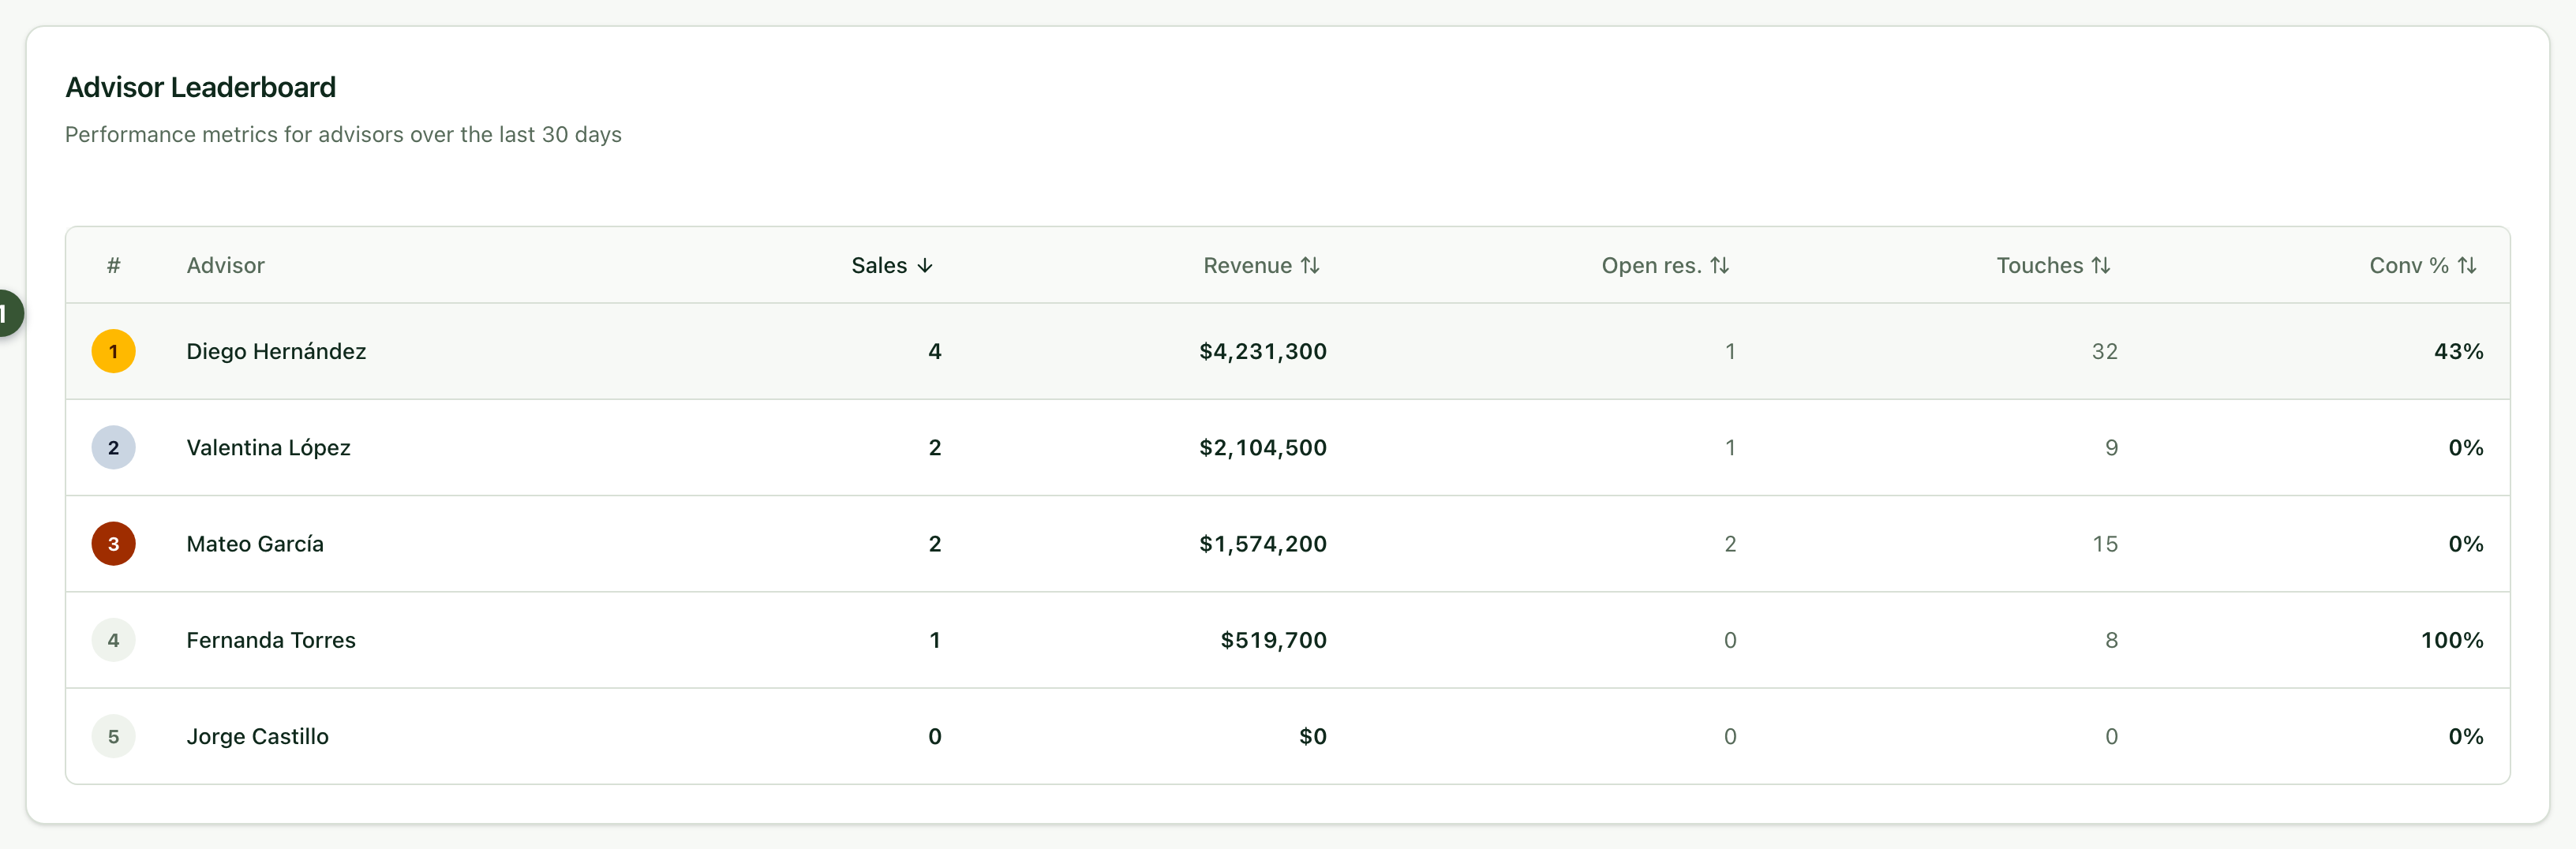Click the silver rank 2 badge
Image resolution: width=2576 pixels, height=849 pixels.
coord(113,447)
